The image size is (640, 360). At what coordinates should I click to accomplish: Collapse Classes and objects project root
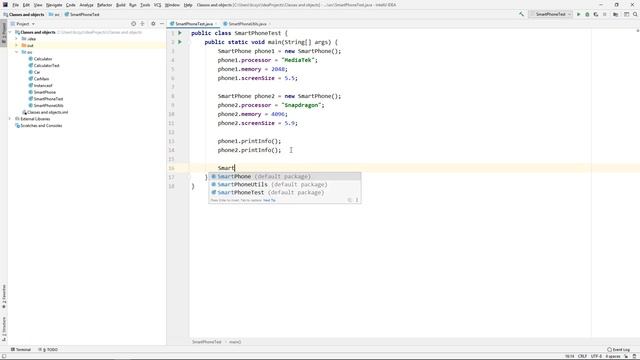click(x=11, y=32)
